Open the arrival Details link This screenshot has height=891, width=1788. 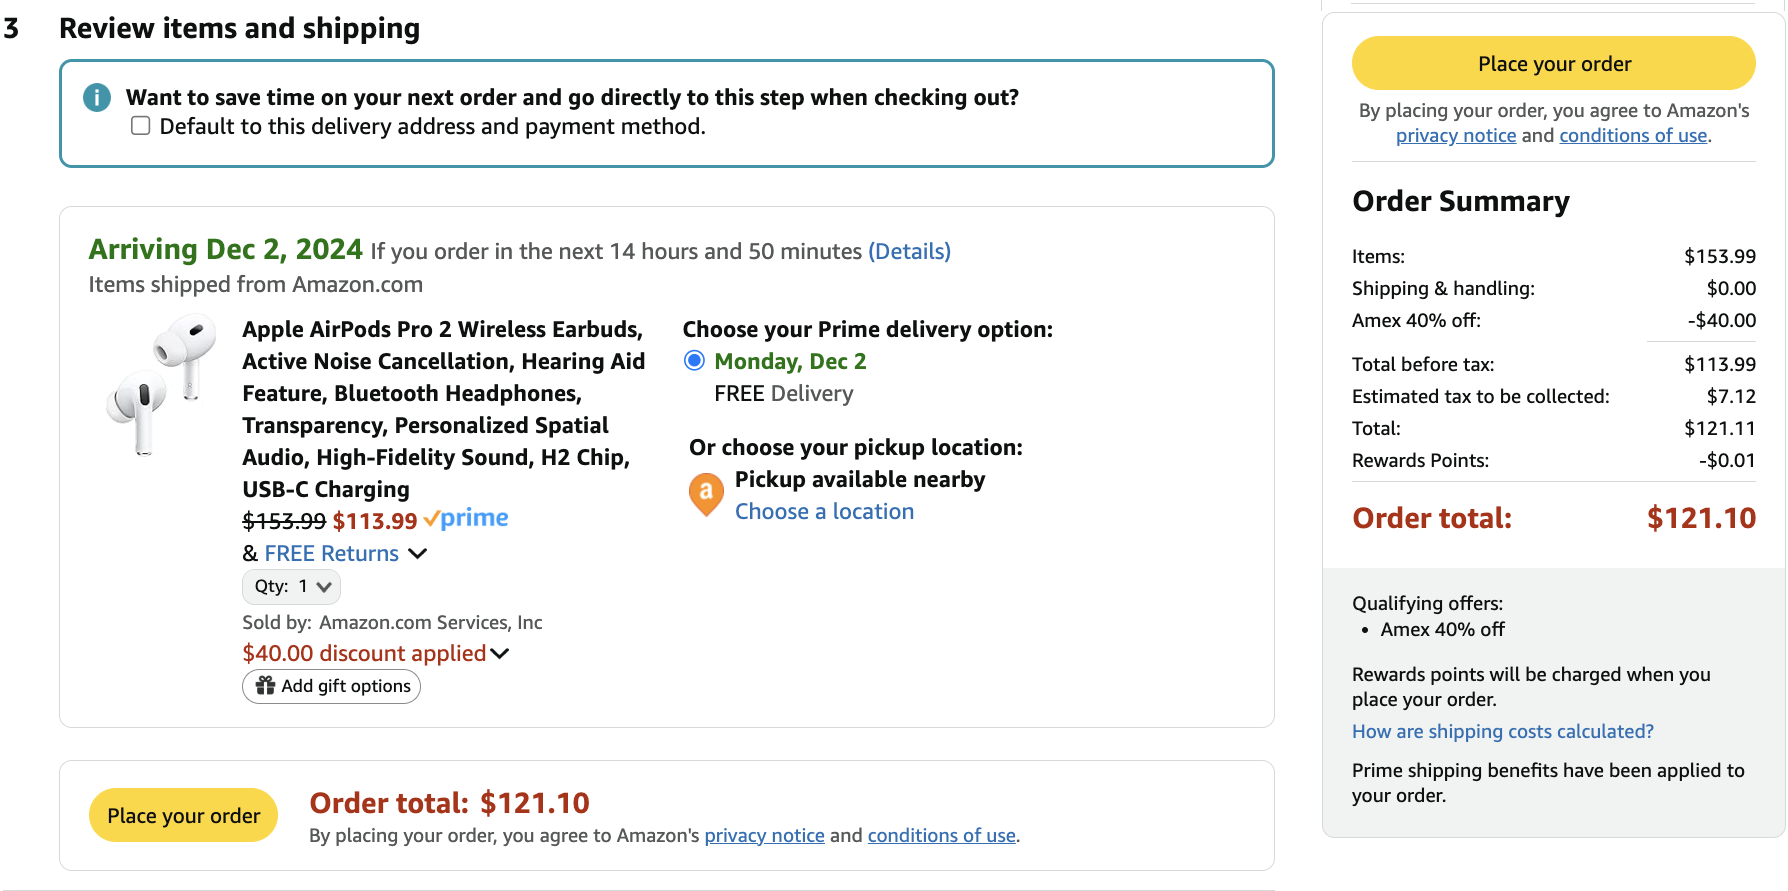point(909,252)
